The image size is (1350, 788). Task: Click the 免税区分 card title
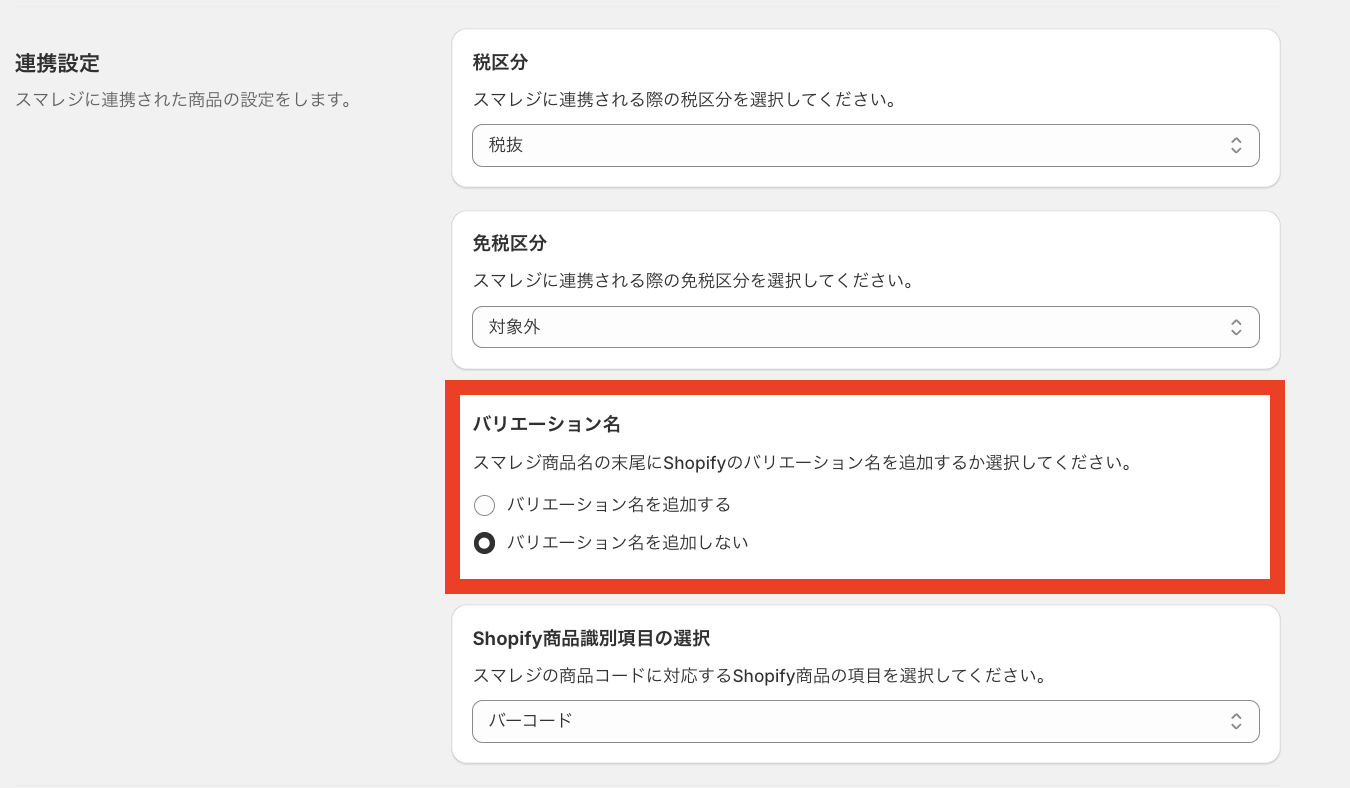(510, 243)
